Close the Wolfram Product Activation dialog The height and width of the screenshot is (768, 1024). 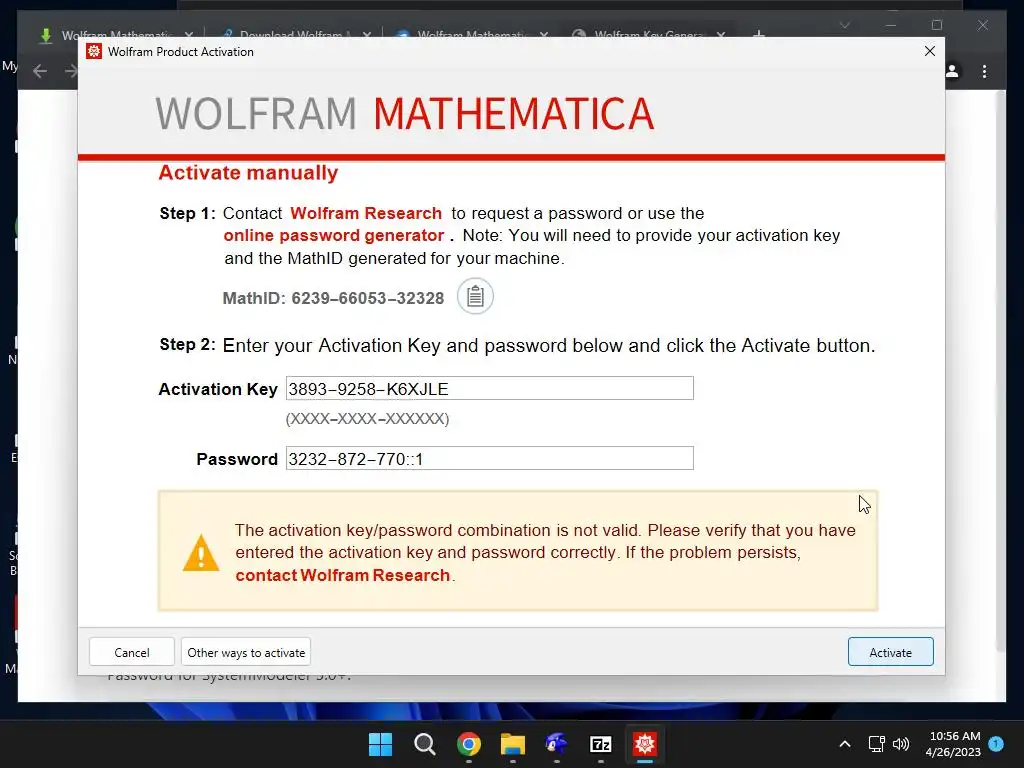pos(930,51)
